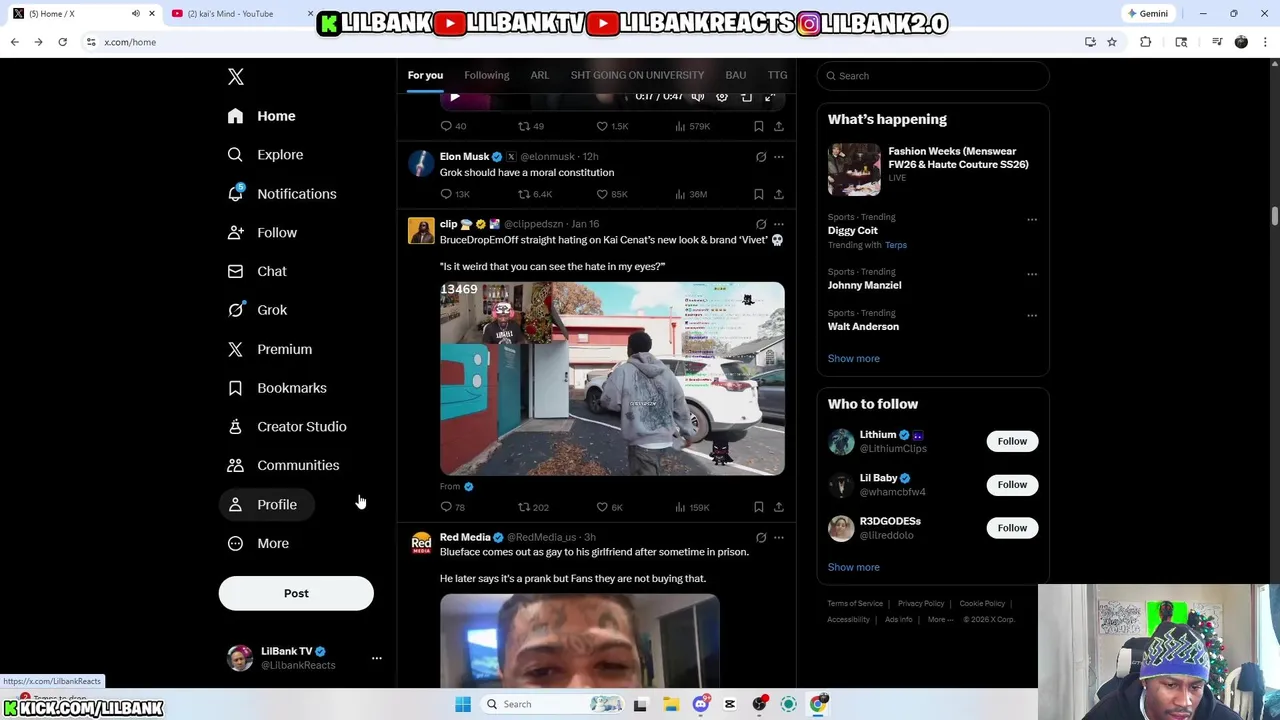Open options for Diggy Coit trend
Screen dimensions: 1280x720
[1032, 220]
